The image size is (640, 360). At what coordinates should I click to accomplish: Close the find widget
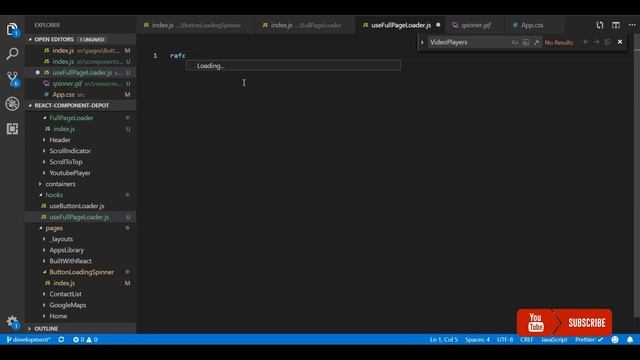tap(620, 42)
